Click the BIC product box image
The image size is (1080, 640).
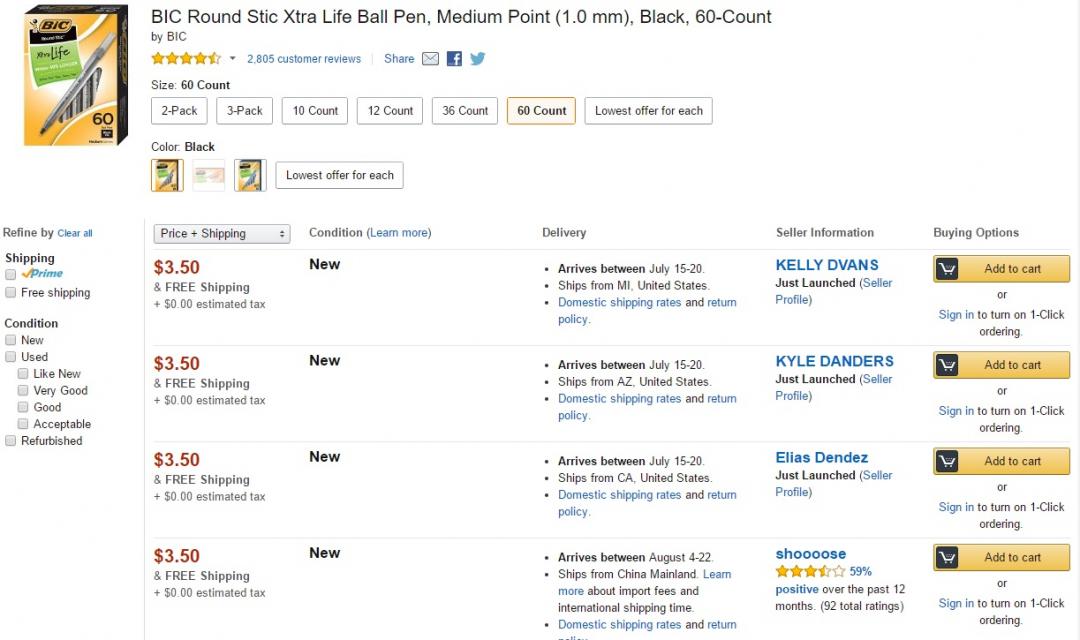76,75
